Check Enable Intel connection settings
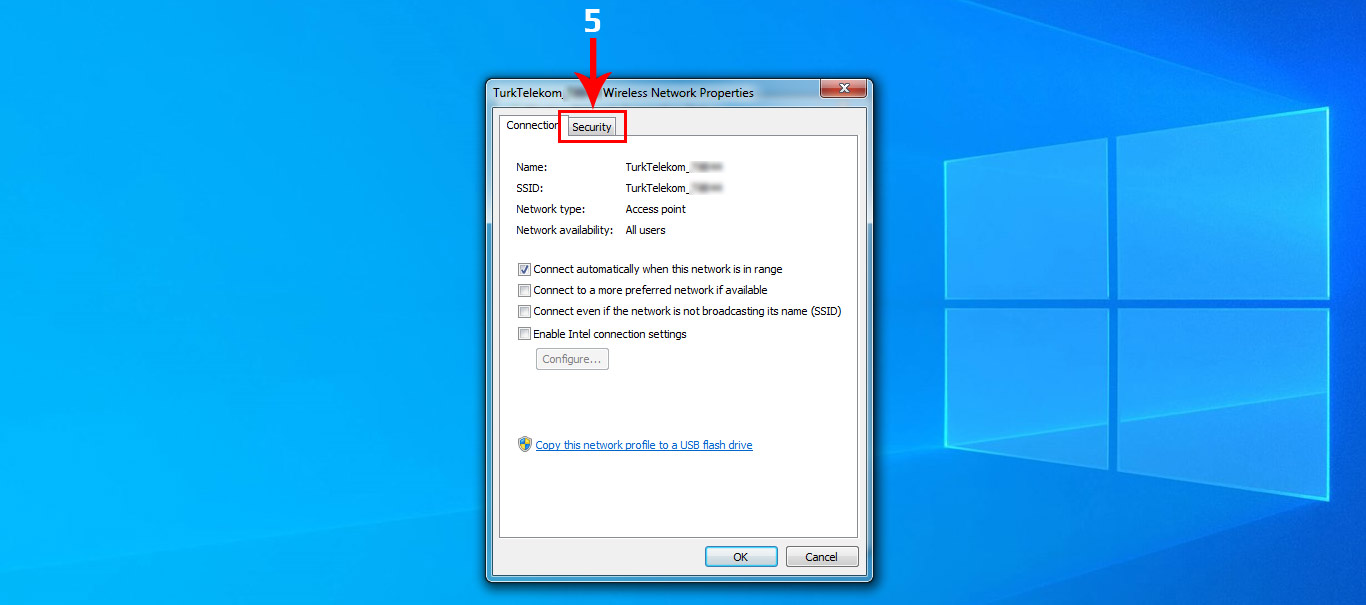The width and height of the screenshot is (1366, 605). pos(524,334)
